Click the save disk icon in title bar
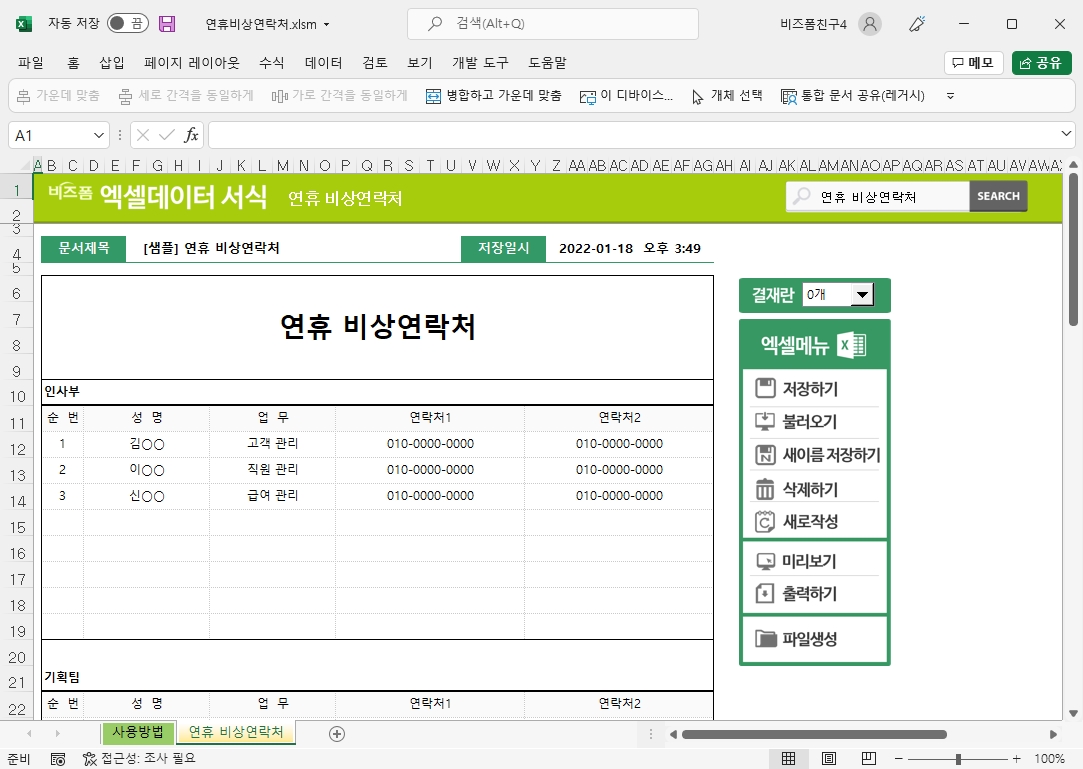 coord(167,24)
